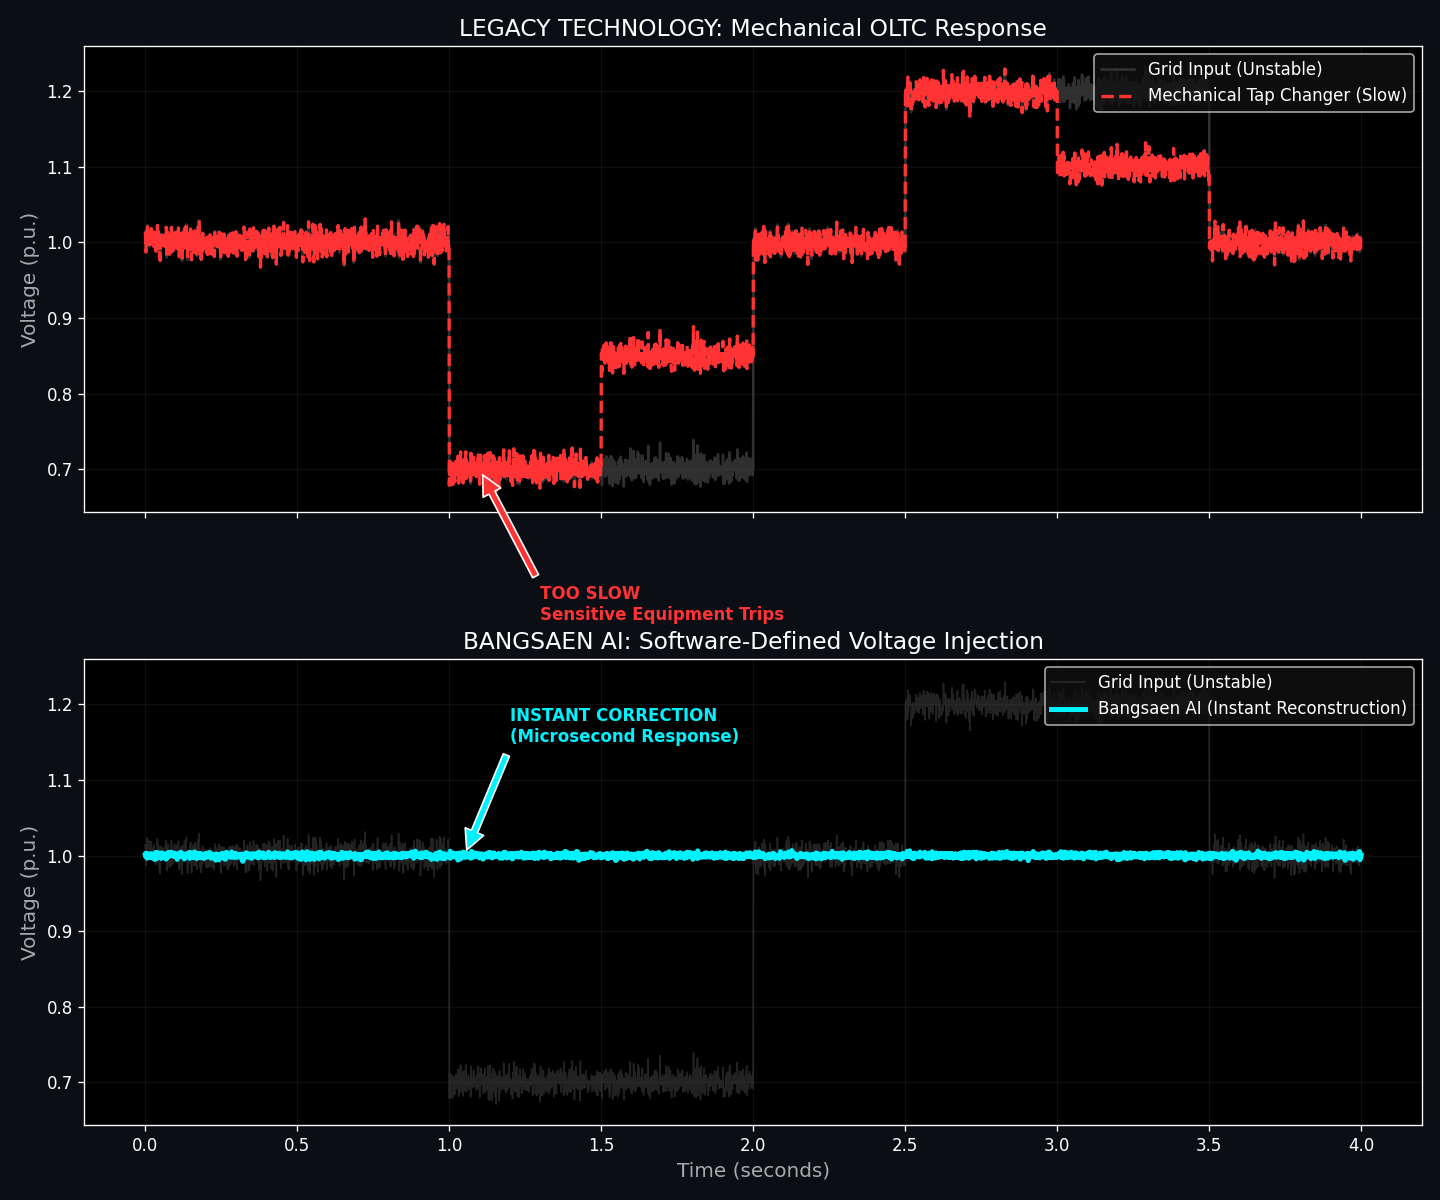Click the 1.2 voltage step plateau segment

980,90
